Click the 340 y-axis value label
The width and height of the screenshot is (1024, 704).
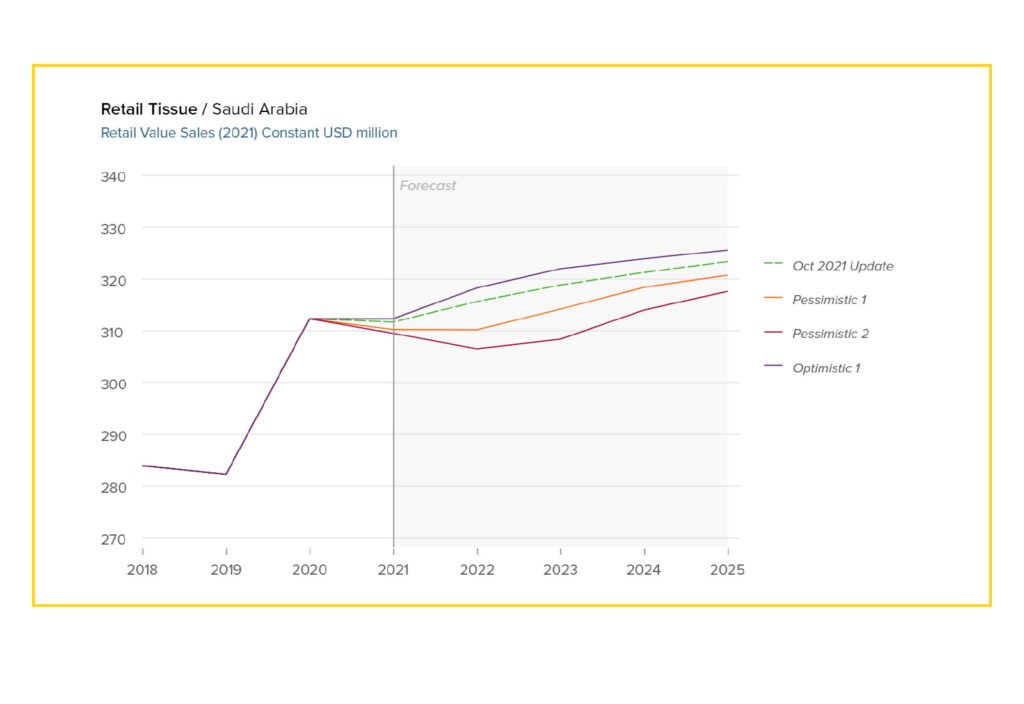coord(113,176)
